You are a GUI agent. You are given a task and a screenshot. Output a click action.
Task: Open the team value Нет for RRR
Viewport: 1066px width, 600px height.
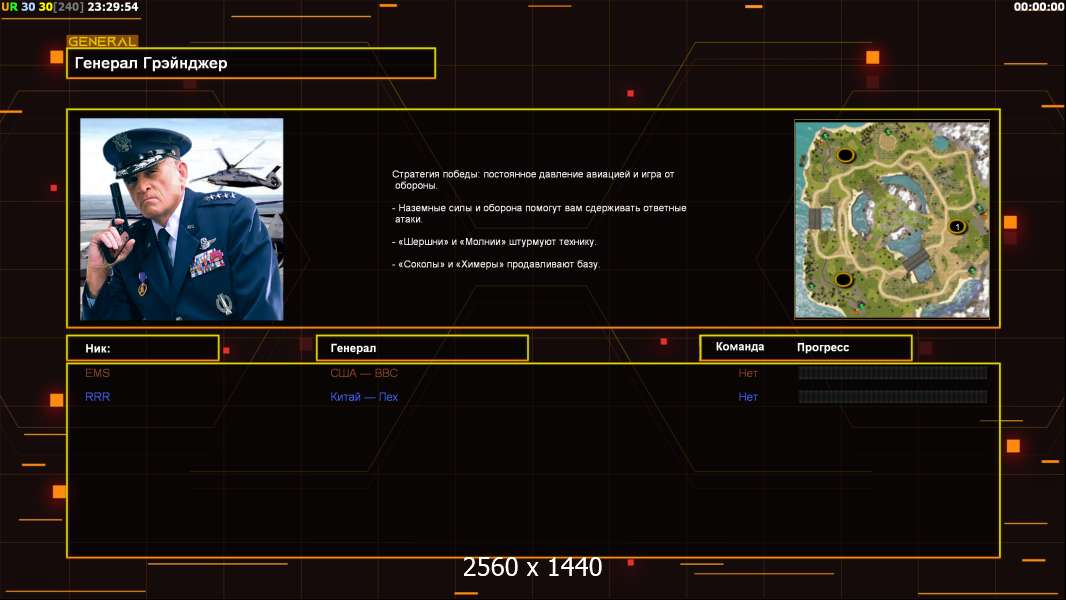pos(748,397)
